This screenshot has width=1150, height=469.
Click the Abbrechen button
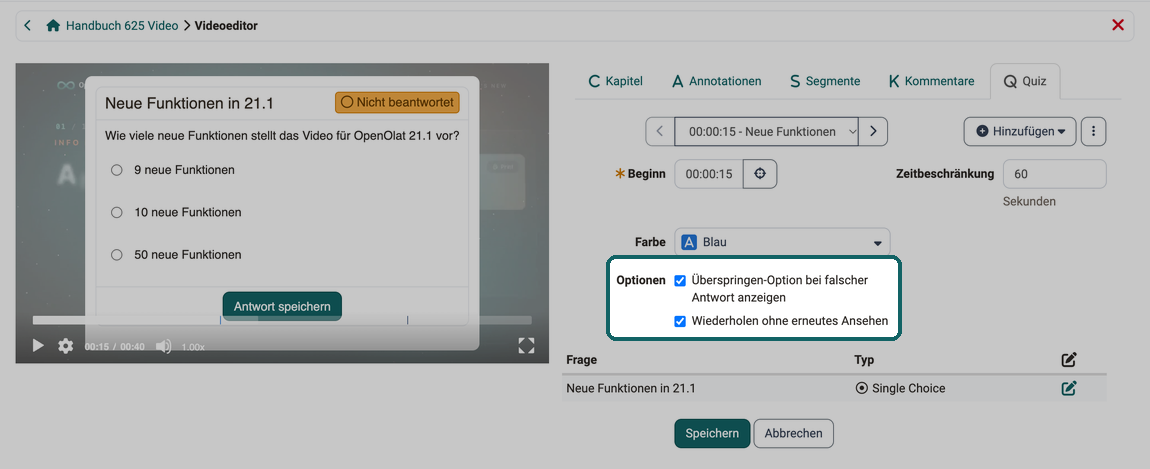793,433
